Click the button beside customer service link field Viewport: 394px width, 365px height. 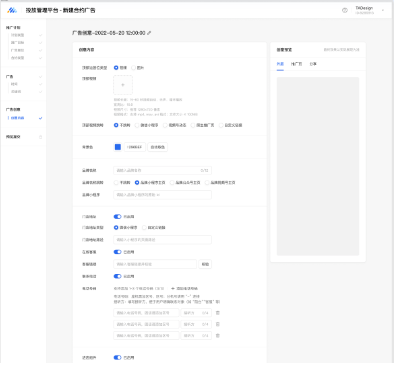(205, 264)
